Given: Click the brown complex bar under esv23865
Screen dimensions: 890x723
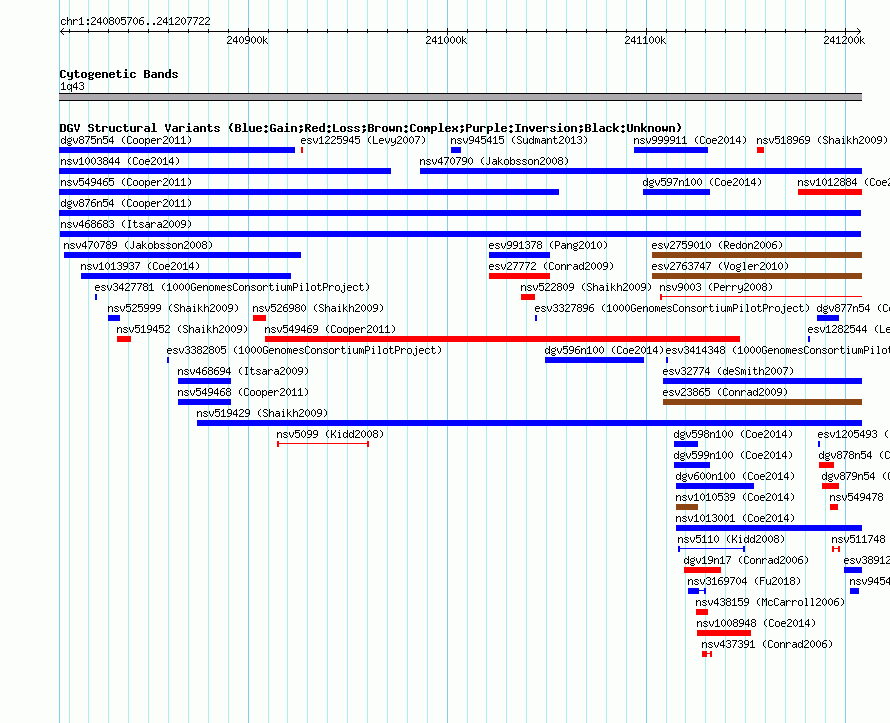Looking at the screenshot, I should tap(762, 402).
